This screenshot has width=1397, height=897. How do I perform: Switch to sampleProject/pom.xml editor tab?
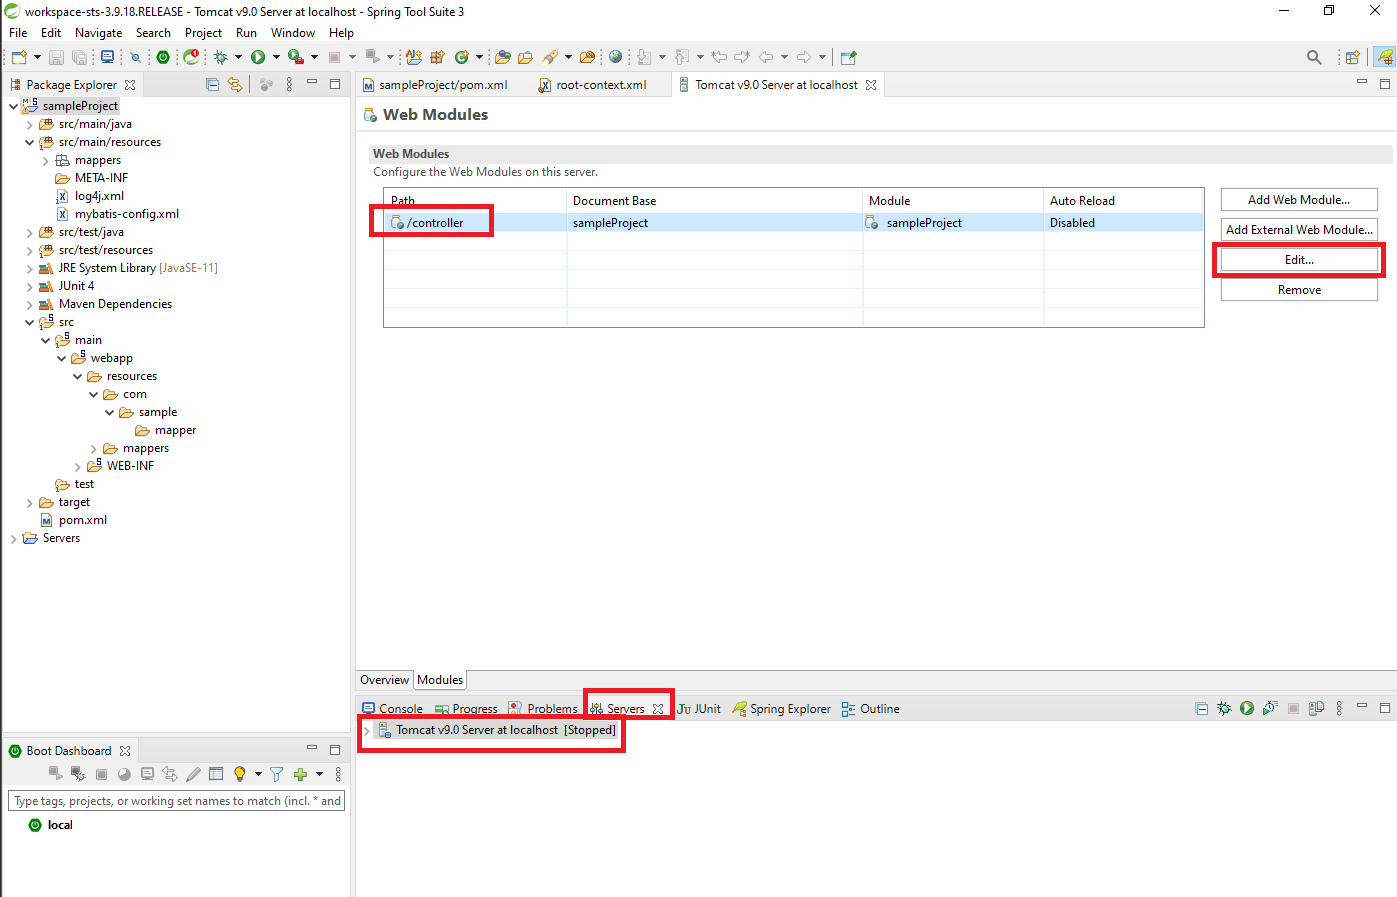(435, 85)
